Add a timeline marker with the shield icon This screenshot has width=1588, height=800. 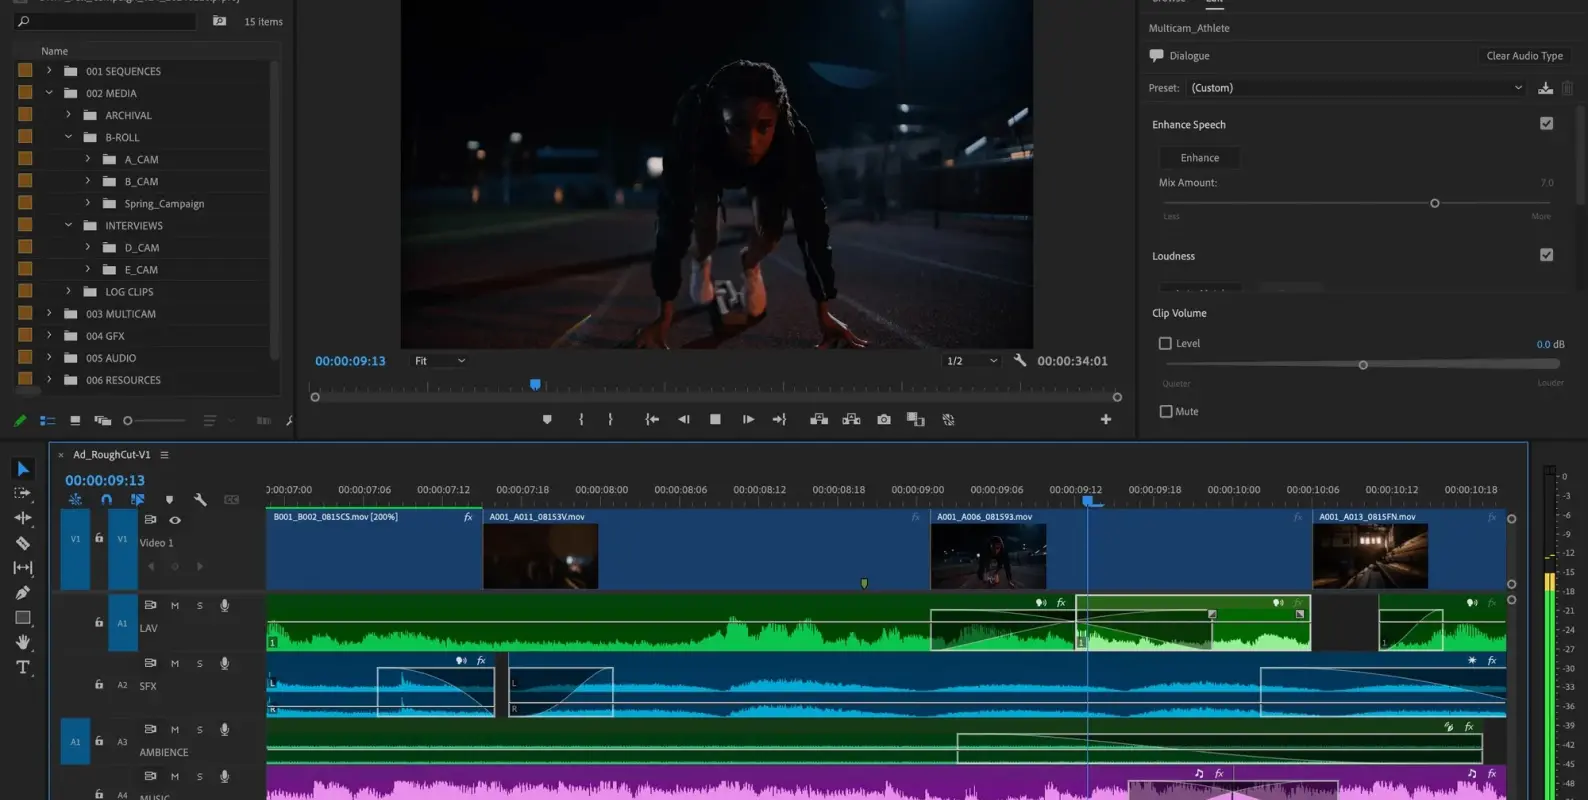click(169, 500)
